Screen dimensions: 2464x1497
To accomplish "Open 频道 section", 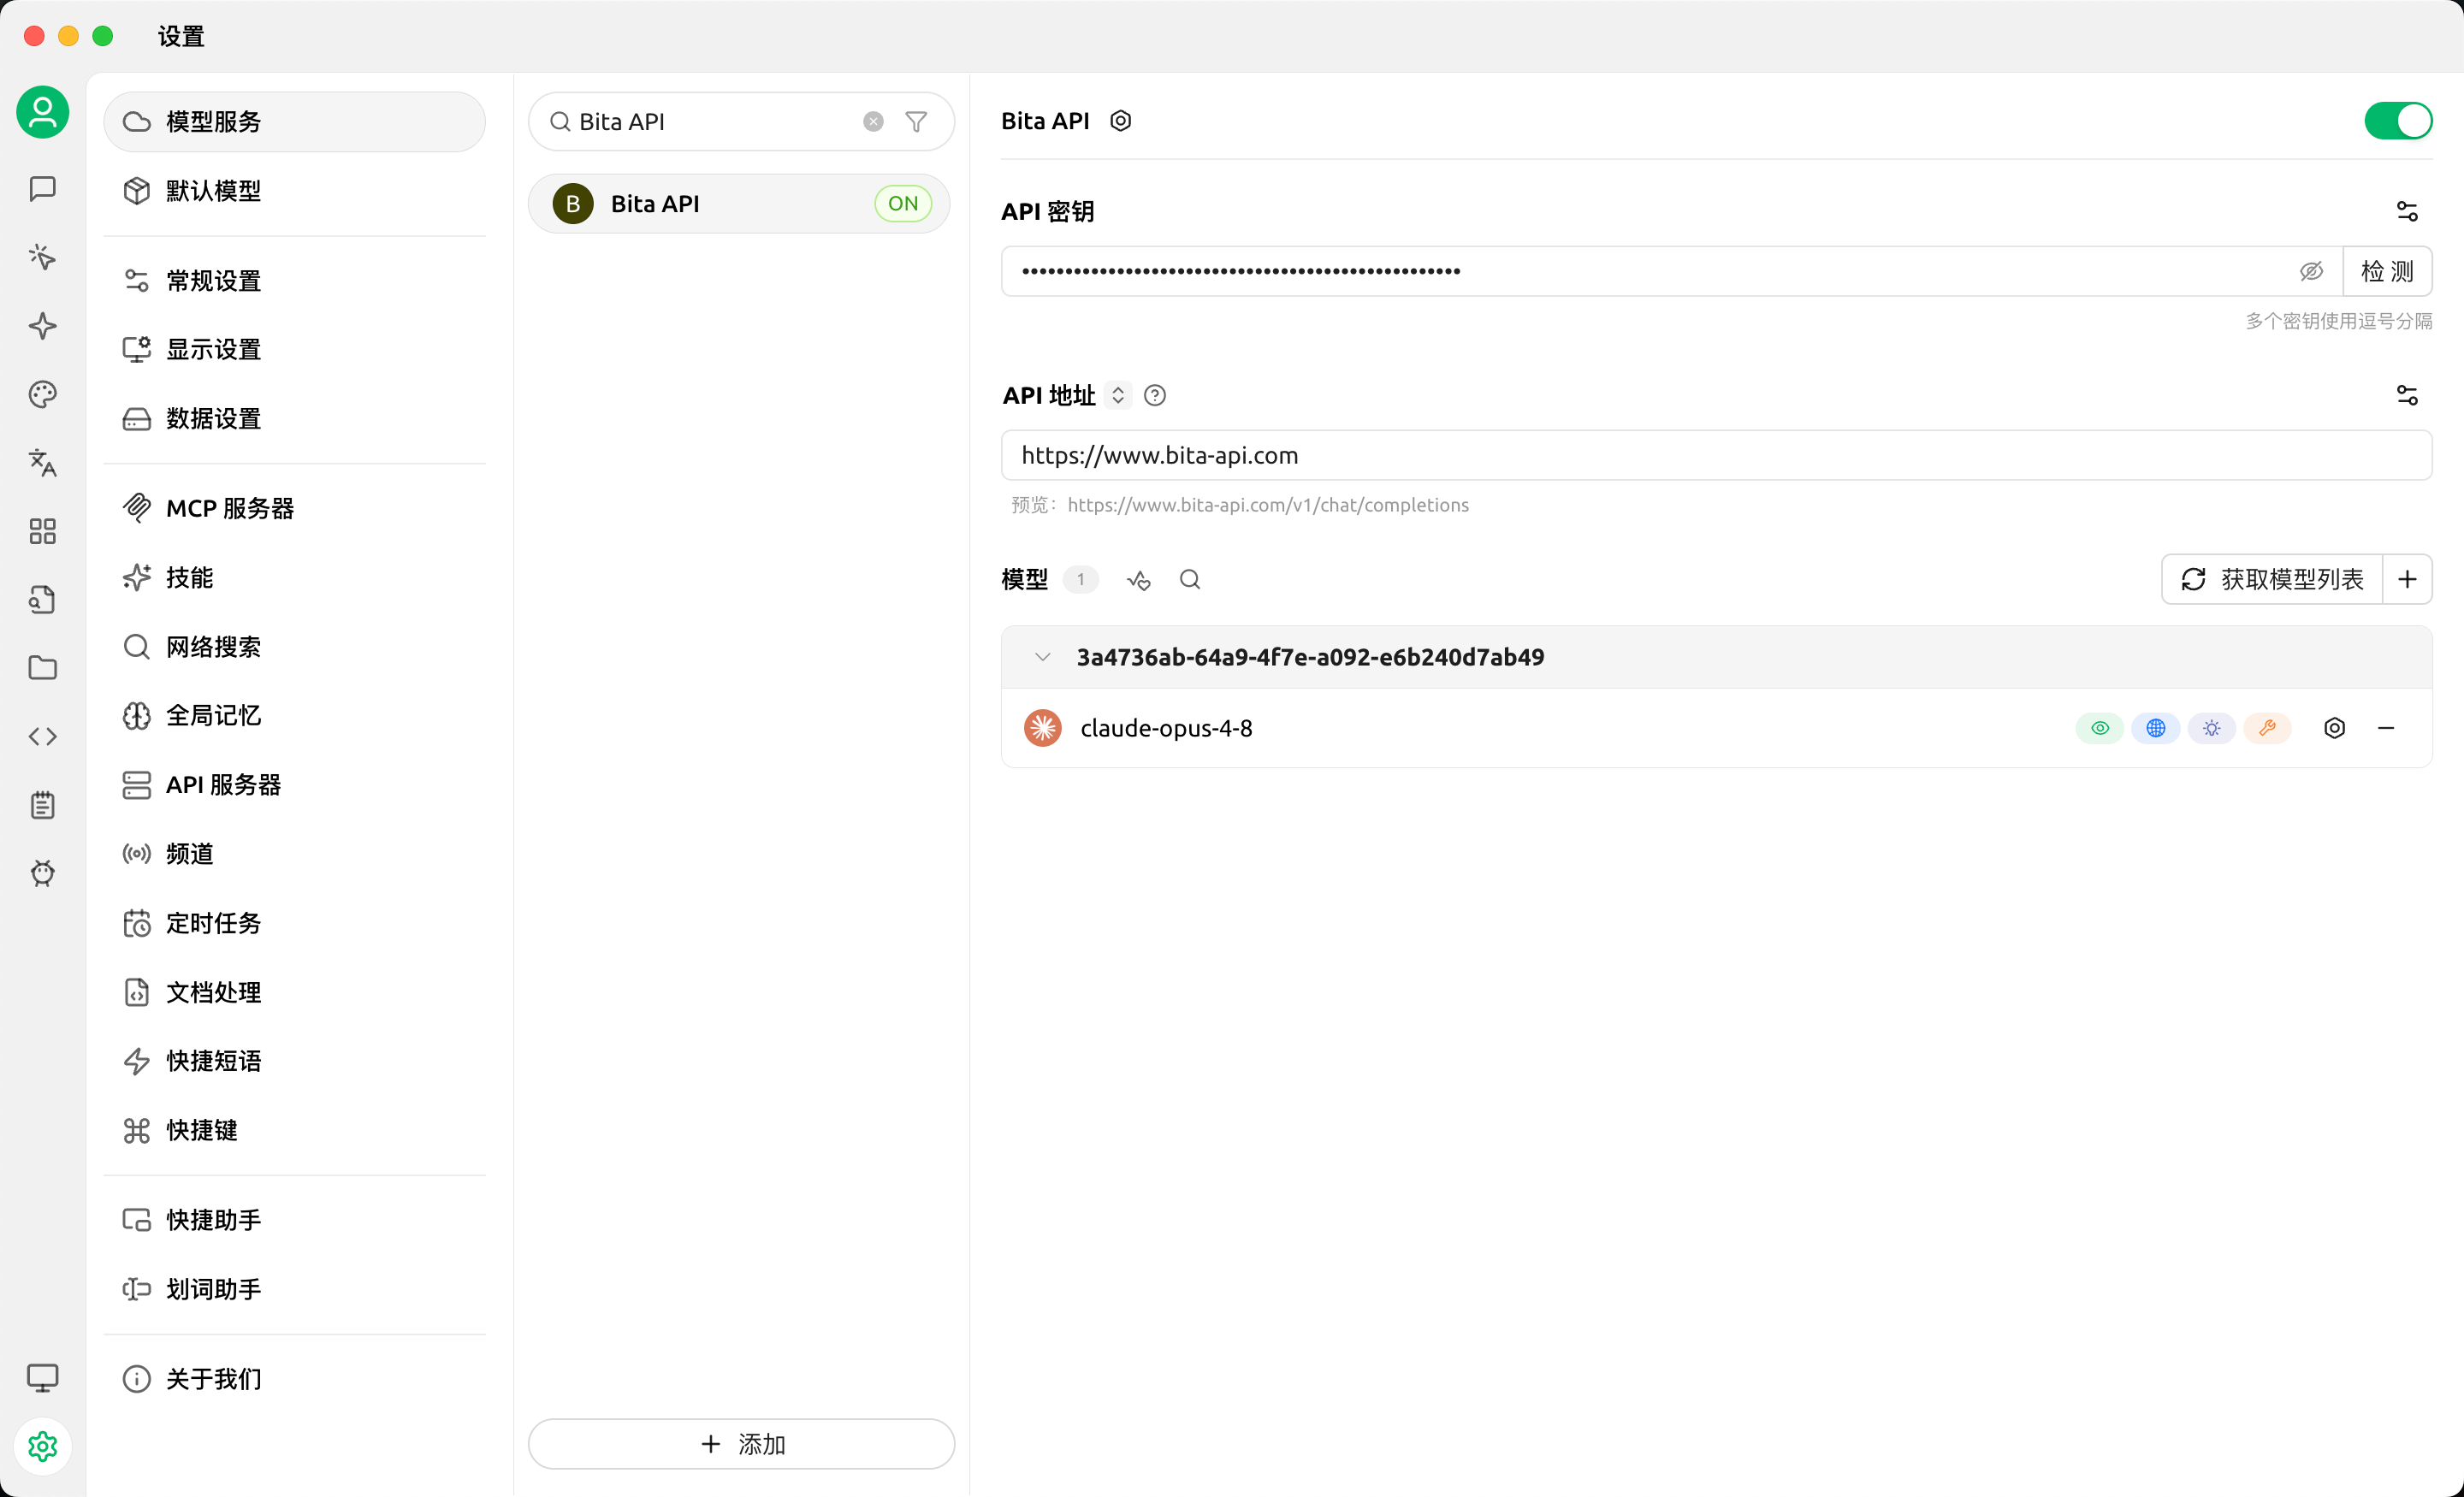I will pyautogui.click(x=294, y=853).
